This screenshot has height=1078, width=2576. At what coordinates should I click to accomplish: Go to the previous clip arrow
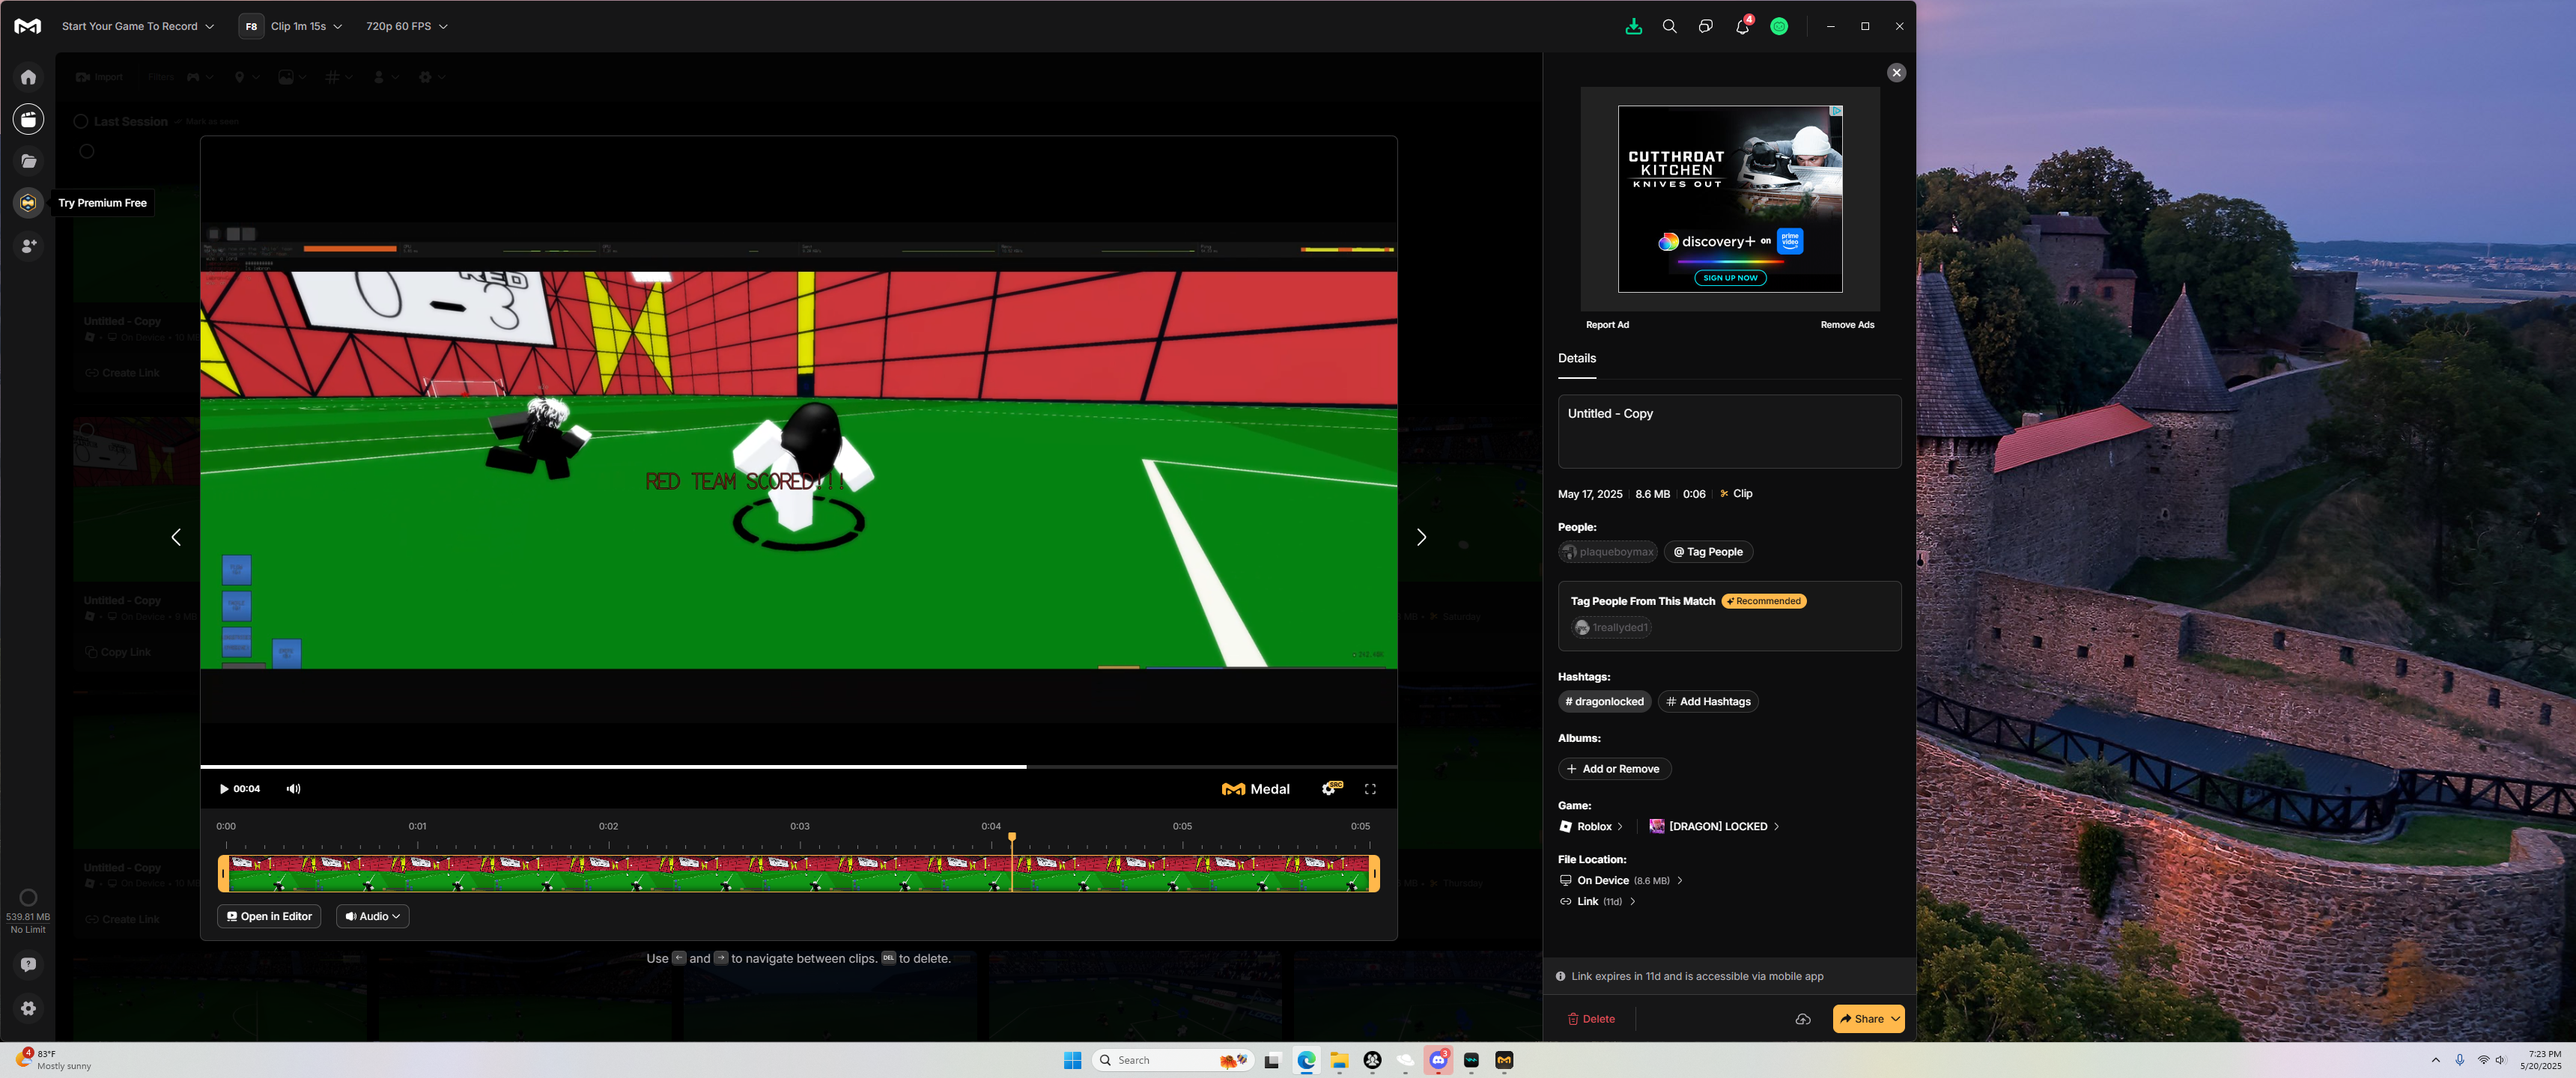(x=176, y=538)
